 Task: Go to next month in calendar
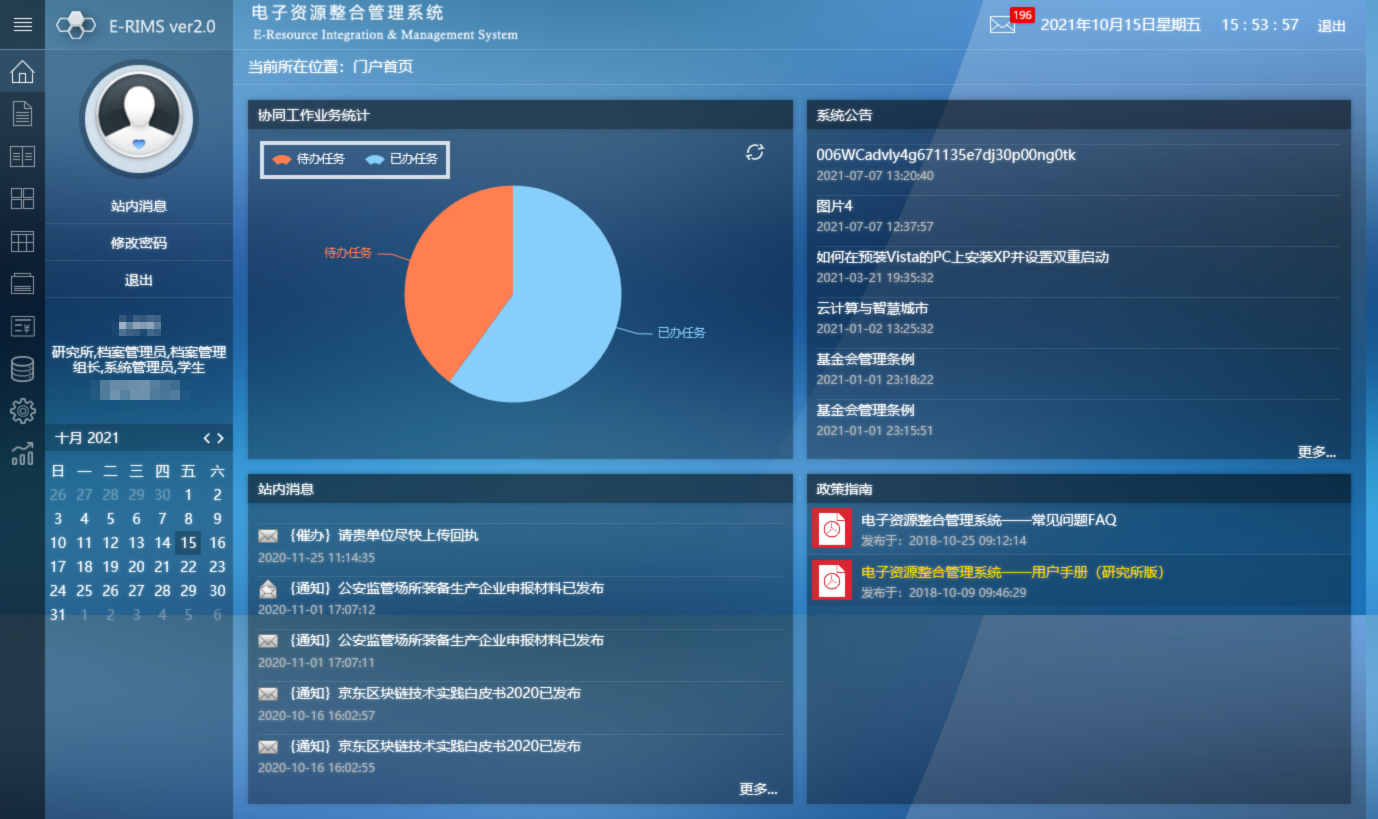(x=221, y=438)
